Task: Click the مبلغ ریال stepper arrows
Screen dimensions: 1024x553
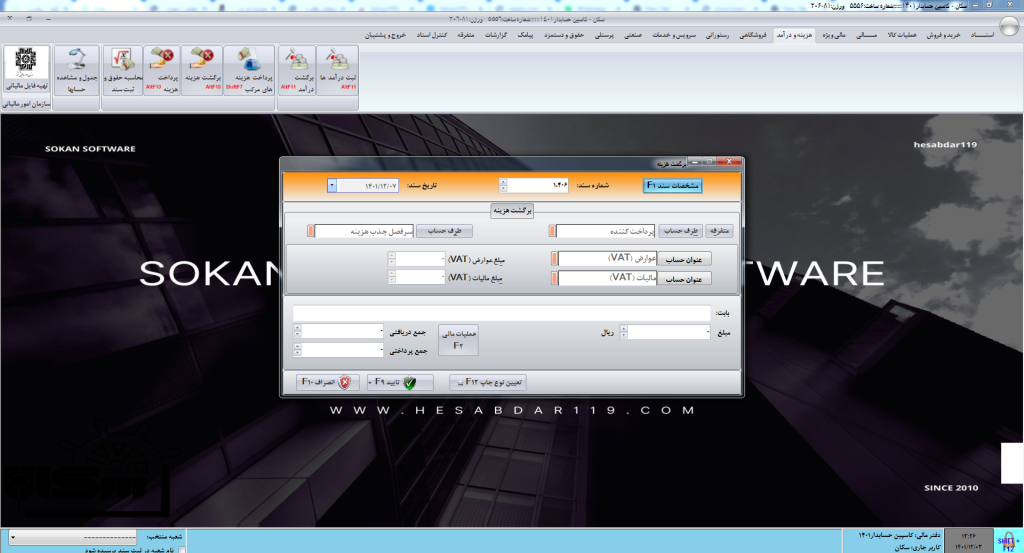Action: click(x=624, y=332)
